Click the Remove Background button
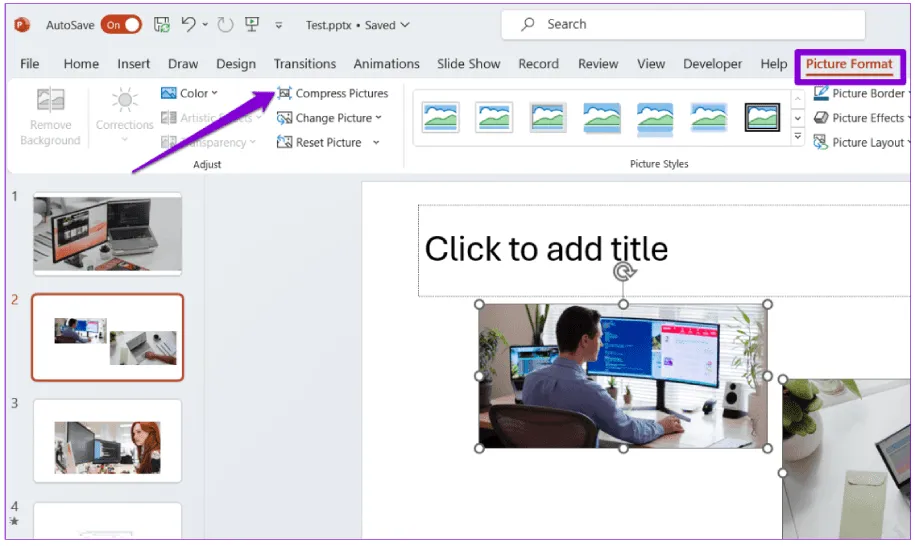Image resolution: width=915 pixels, height=546 pixels. pyautogui.click(x=49, y=117)
